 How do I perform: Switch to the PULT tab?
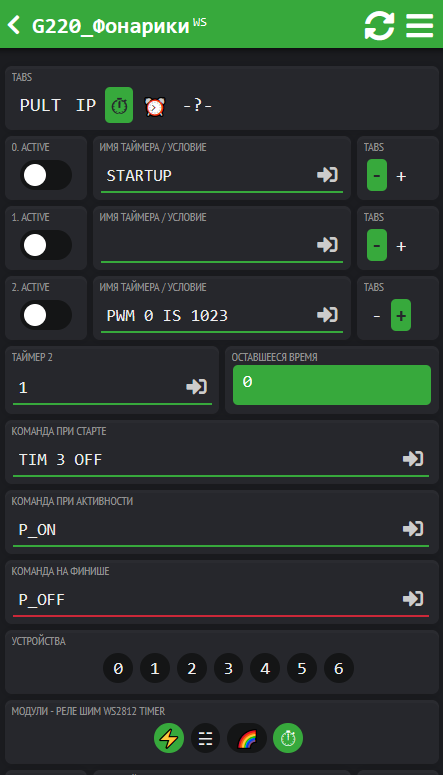tap(40, 105)
